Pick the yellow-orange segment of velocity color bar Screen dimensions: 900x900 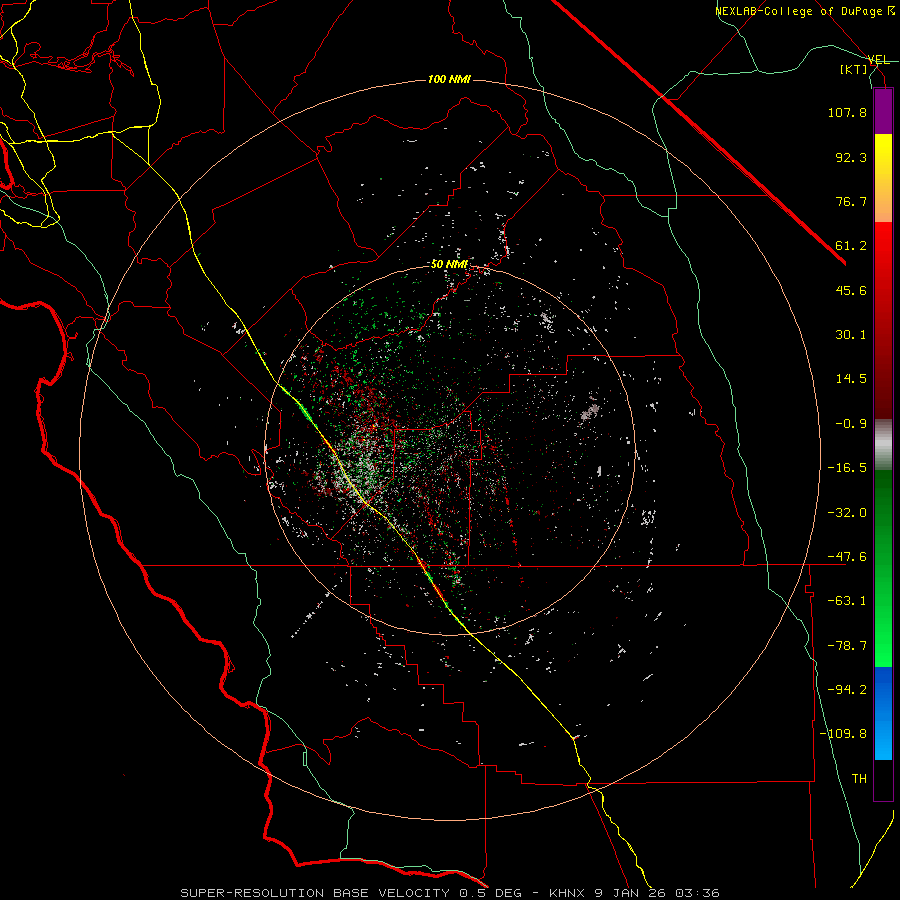(x=883, y=178)
